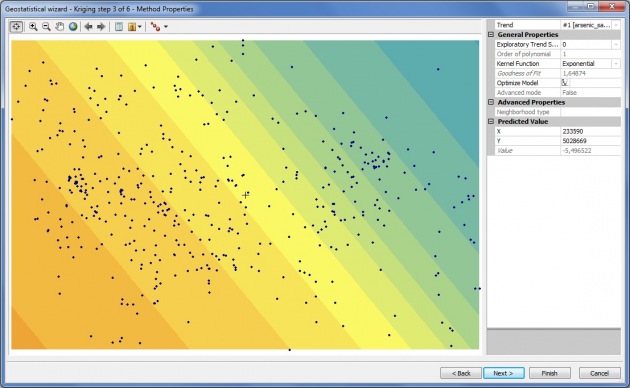630x388 pixels.
Task: Click the full extent globe icon
Action: (x=73, y=27)
